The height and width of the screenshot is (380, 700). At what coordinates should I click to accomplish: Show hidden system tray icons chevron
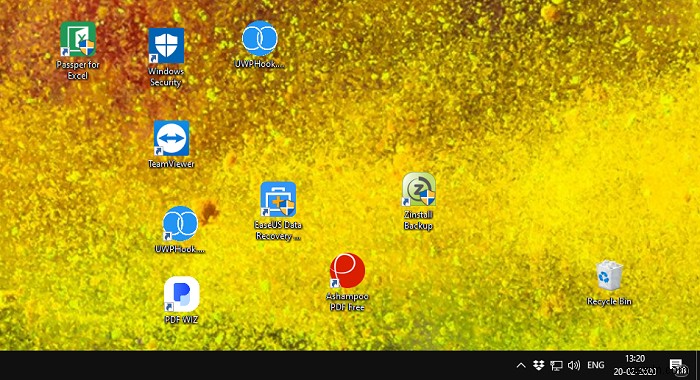(x=521, y=365)
